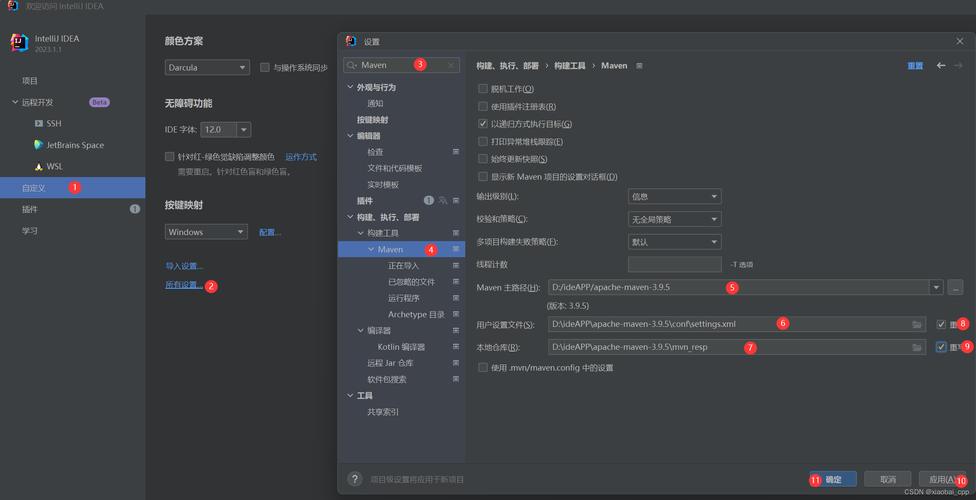Click the project-level icon beside 运行程序 row
Viewport: 976px width, 500px height.
pyautogui.click(x=456, y=298)
